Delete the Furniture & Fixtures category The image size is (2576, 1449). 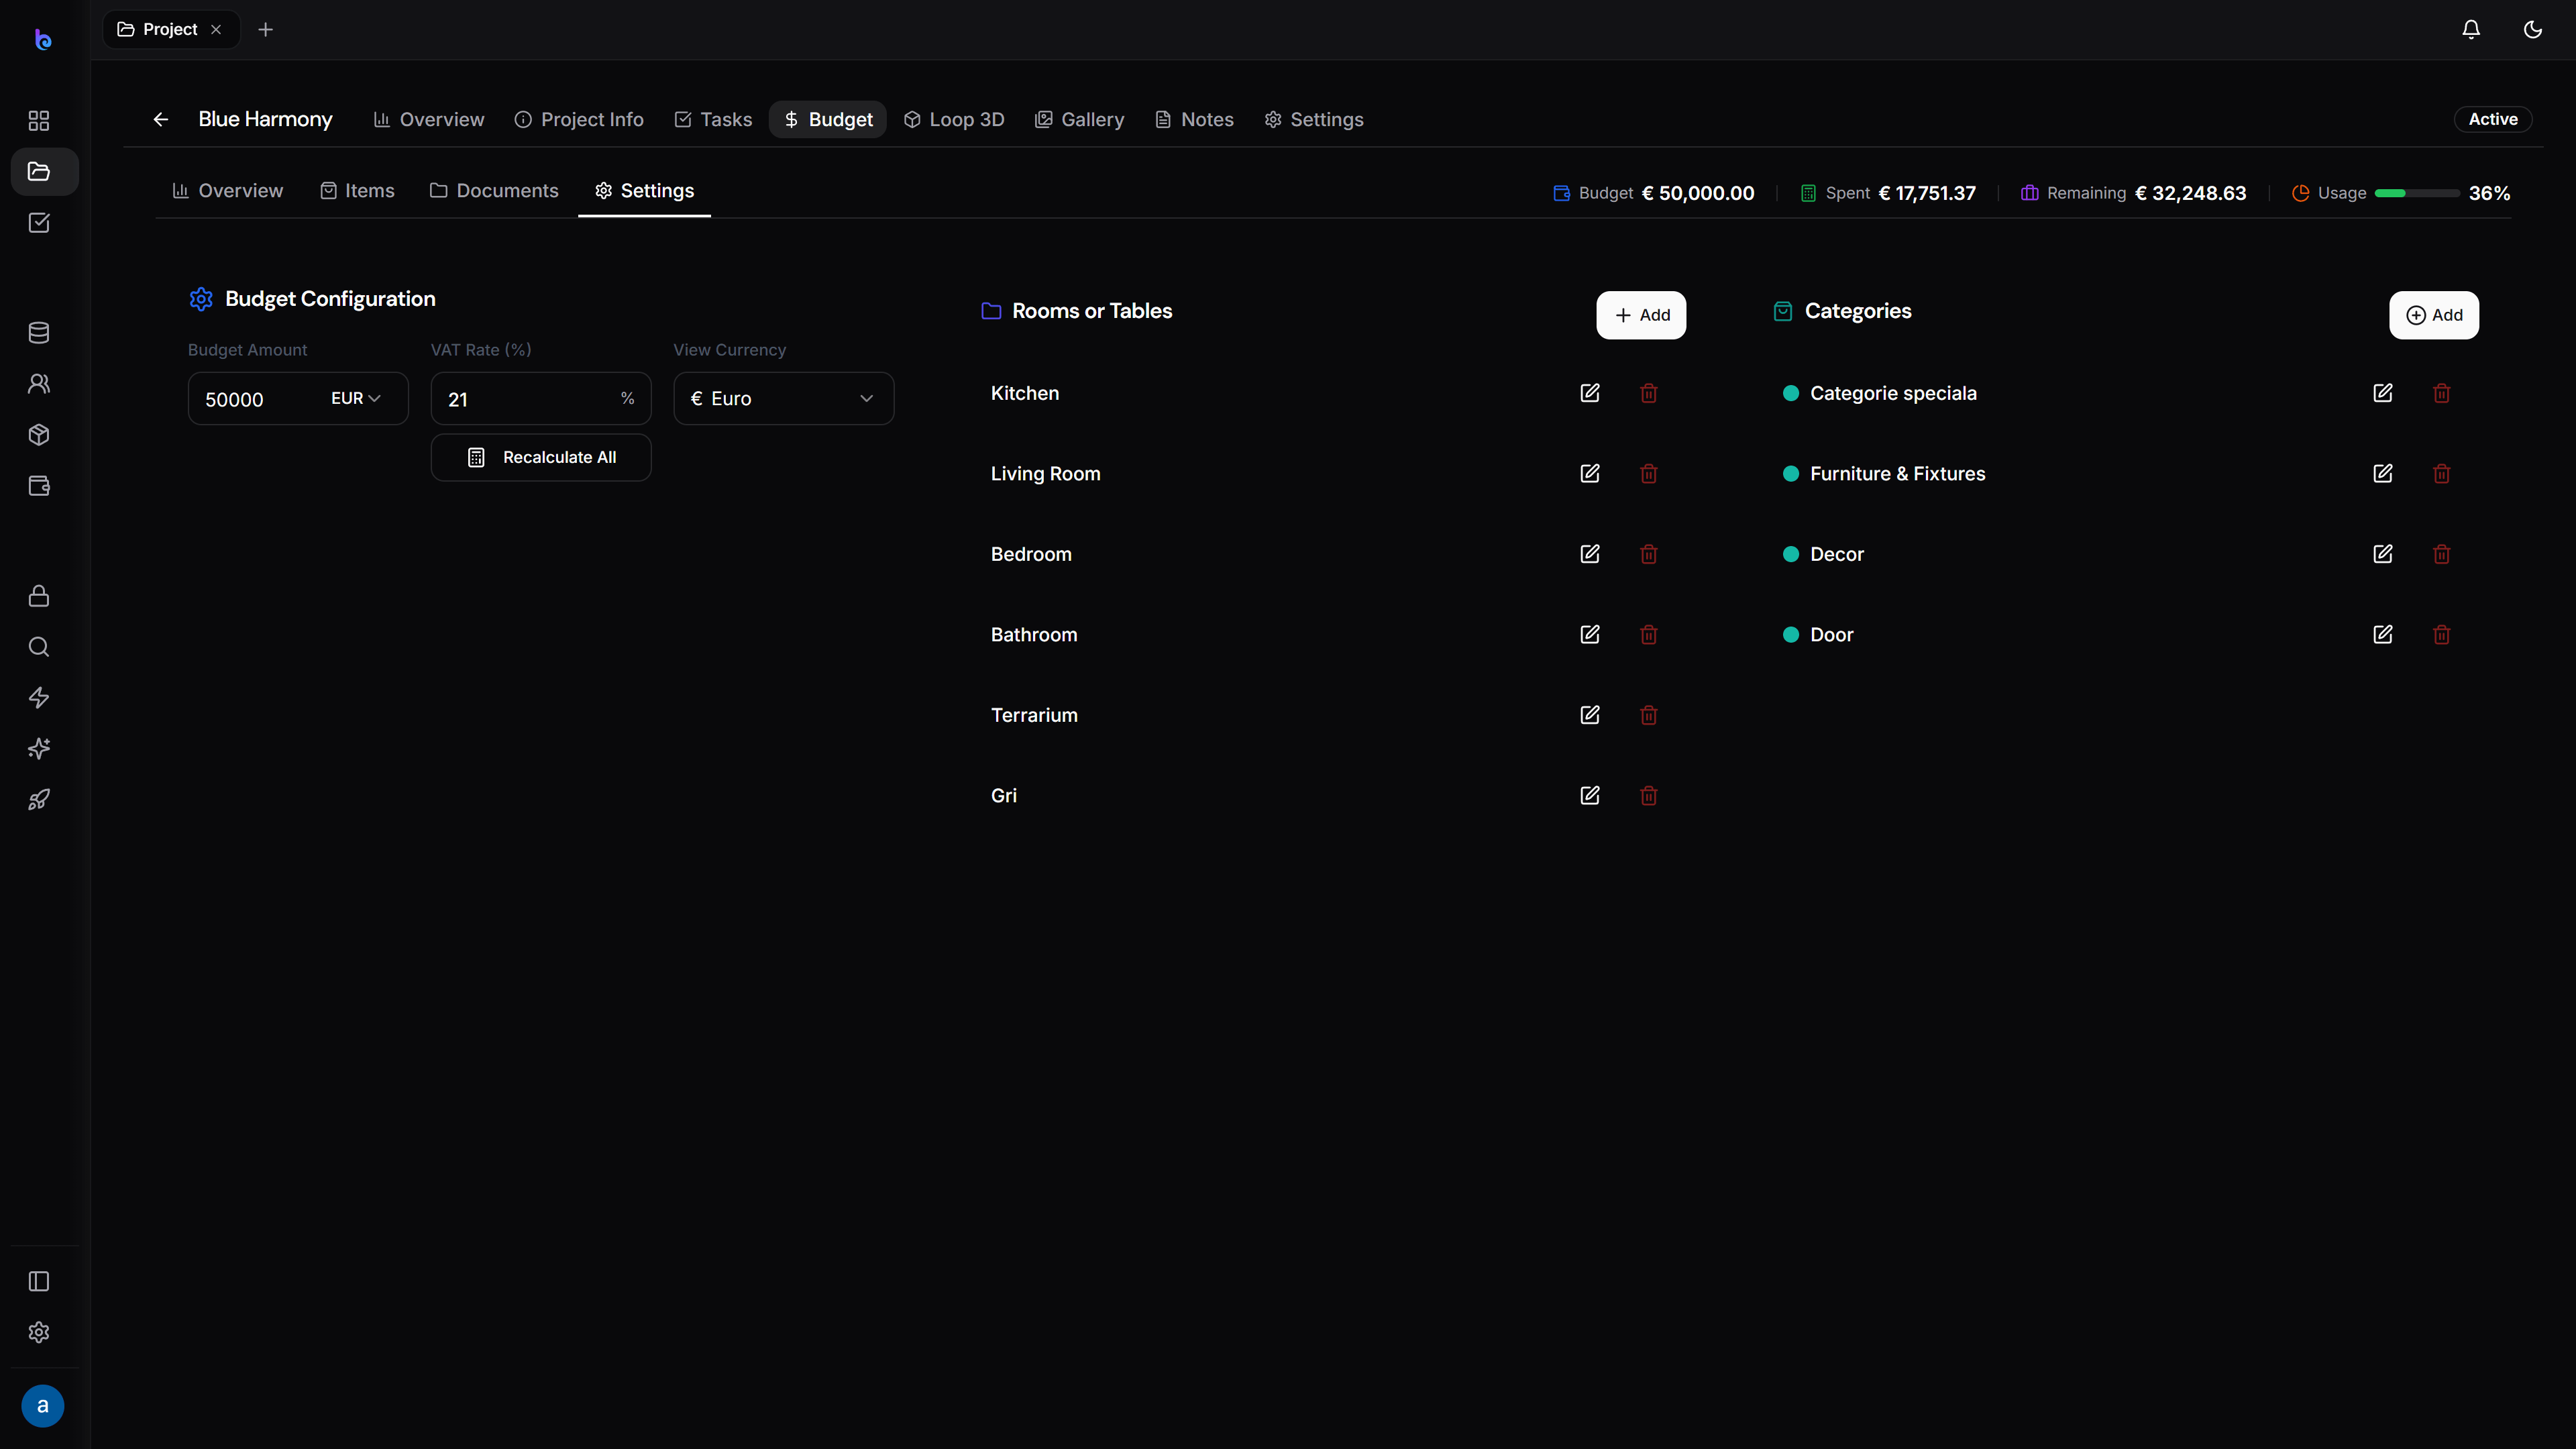2442,474
